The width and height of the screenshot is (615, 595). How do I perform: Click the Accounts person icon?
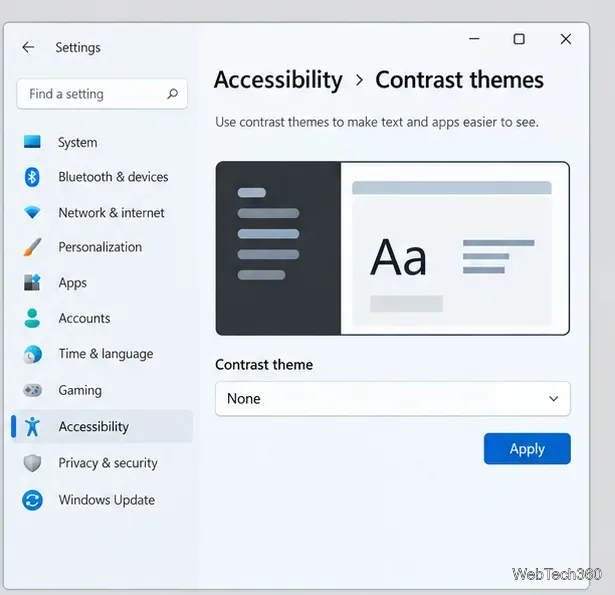(32, 318)
